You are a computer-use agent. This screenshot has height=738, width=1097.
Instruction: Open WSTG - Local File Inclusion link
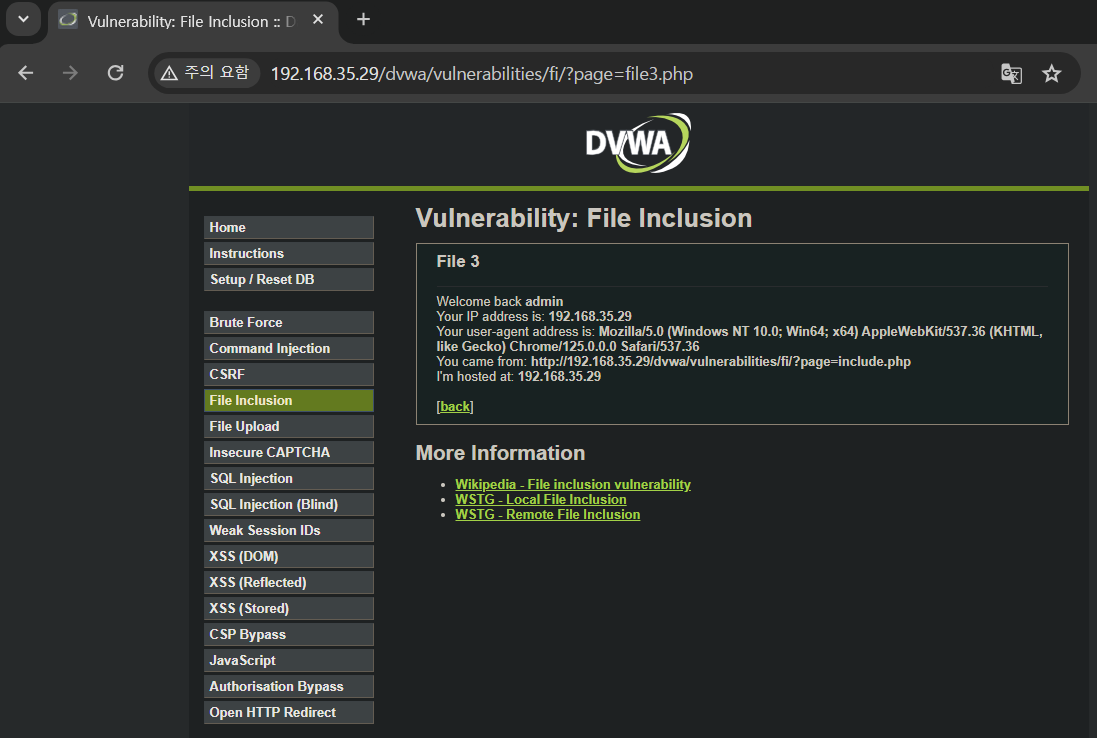tap(540, 499)
